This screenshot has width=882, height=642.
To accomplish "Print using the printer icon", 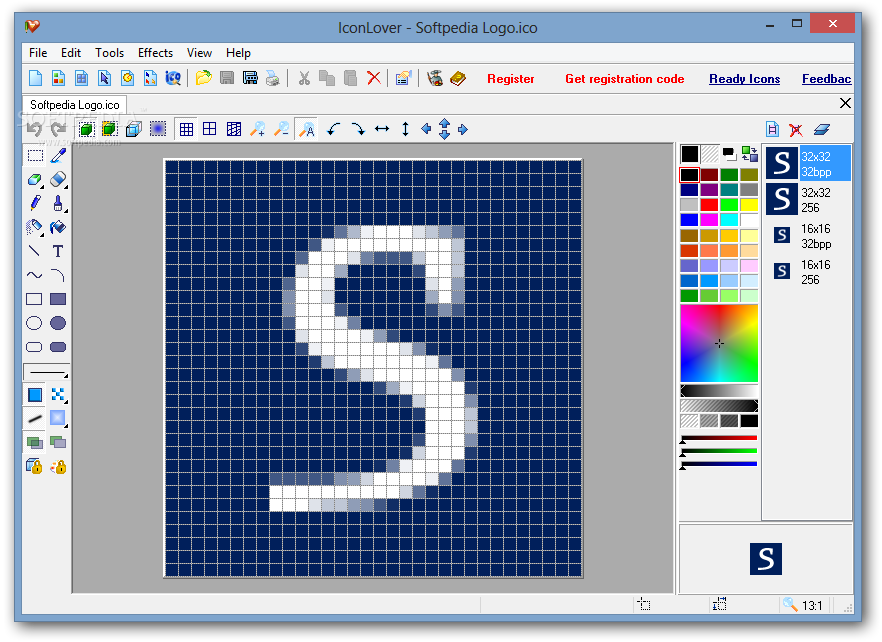I will [x=273, y=78].
